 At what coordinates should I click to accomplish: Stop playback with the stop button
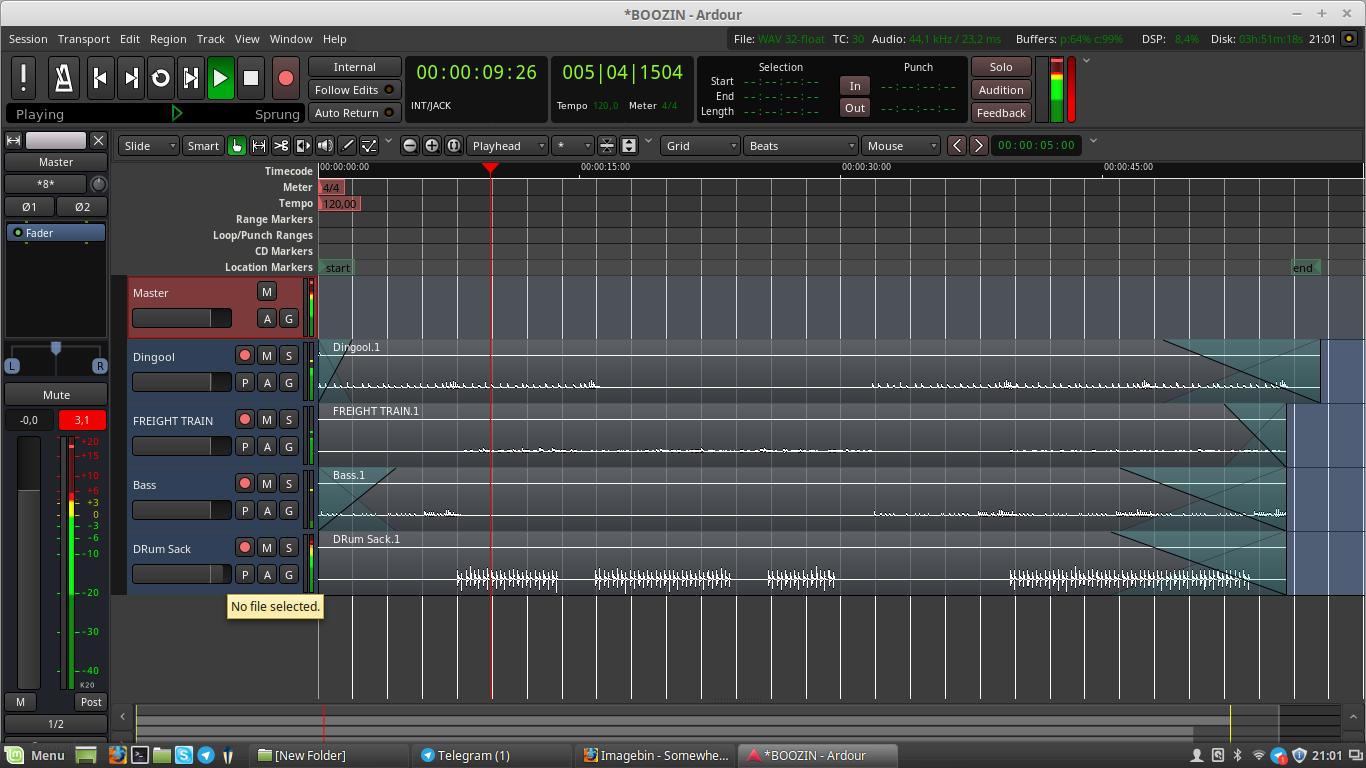pyautogui.click(x=251, y=78)
